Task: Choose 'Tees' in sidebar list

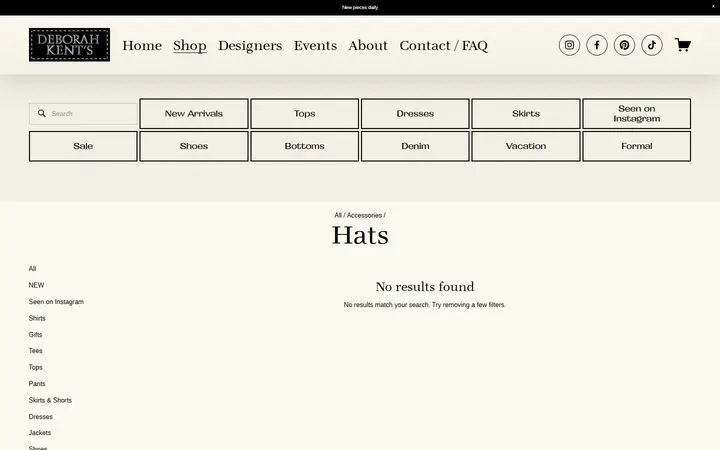Action: 35,351
